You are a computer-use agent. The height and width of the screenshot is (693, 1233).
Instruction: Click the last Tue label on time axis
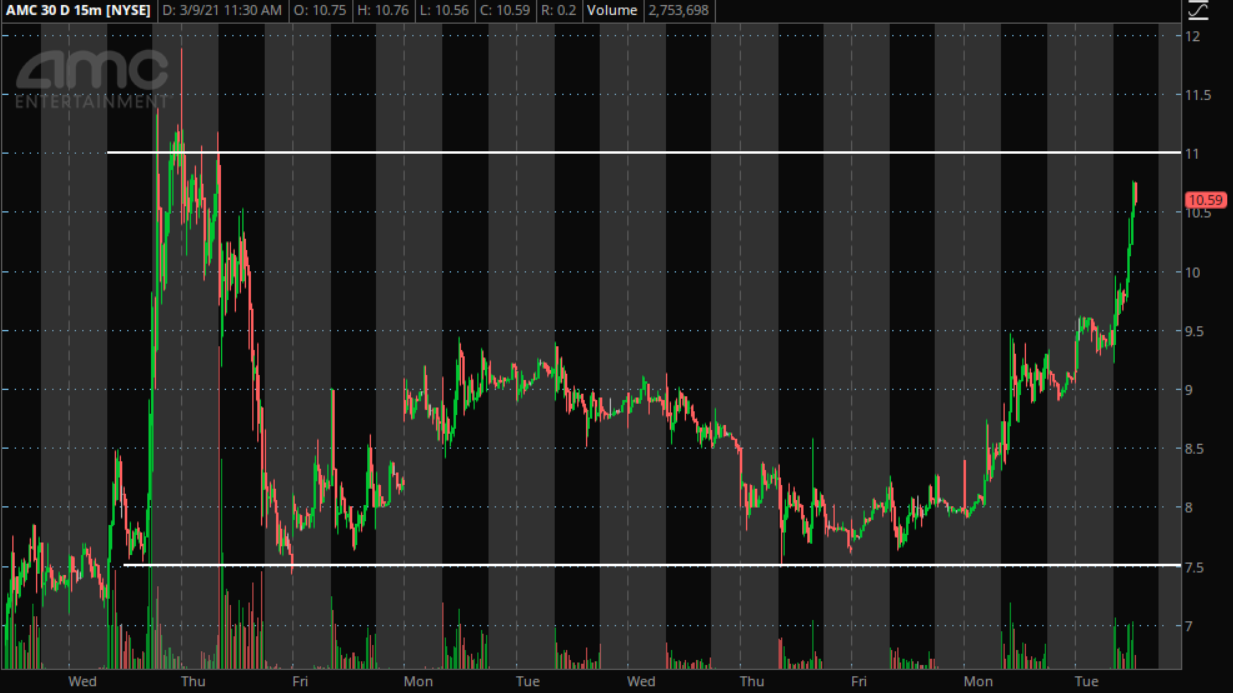(1086, 681)
